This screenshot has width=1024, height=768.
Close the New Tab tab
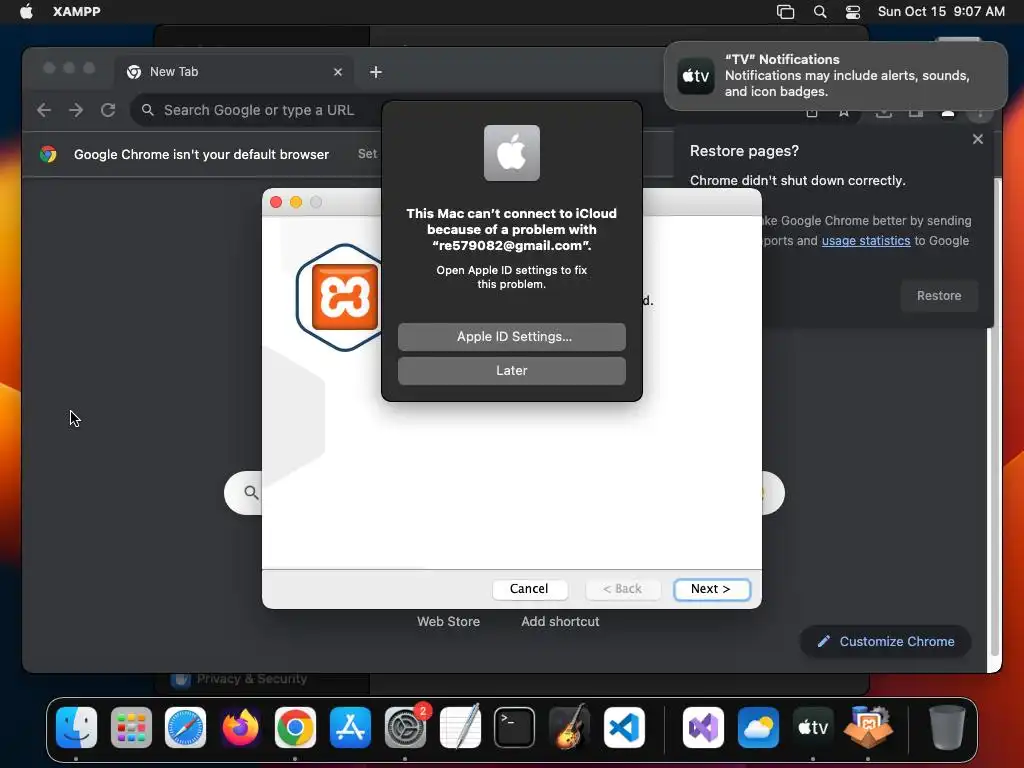click(338, 72)
